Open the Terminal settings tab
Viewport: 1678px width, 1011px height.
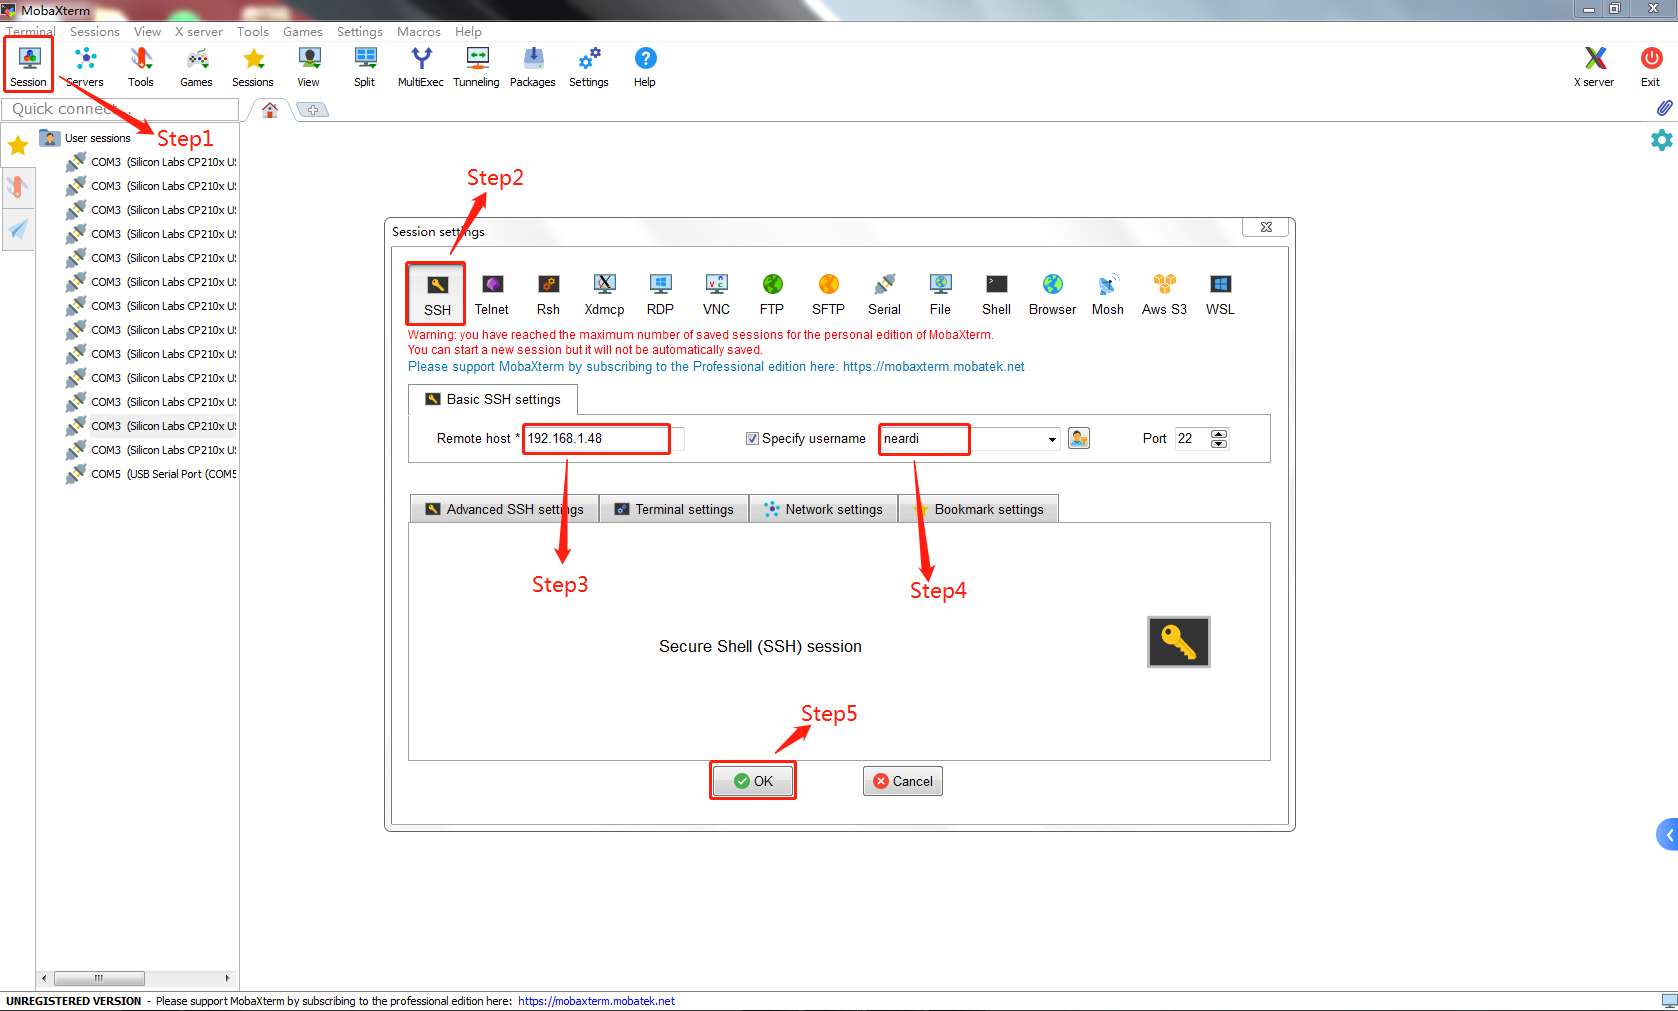coord(674,509)
